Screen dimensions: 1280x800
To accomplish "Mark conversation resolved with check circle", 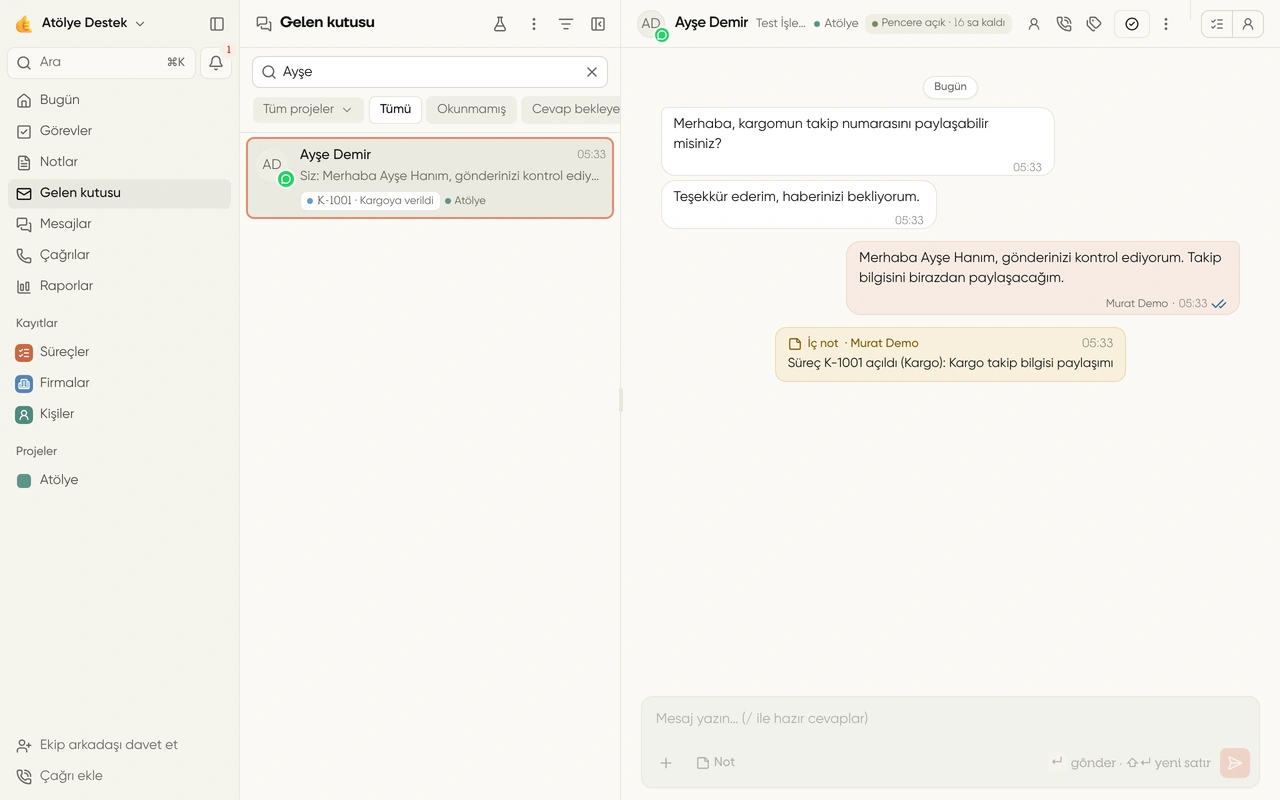I will 1132,24.
